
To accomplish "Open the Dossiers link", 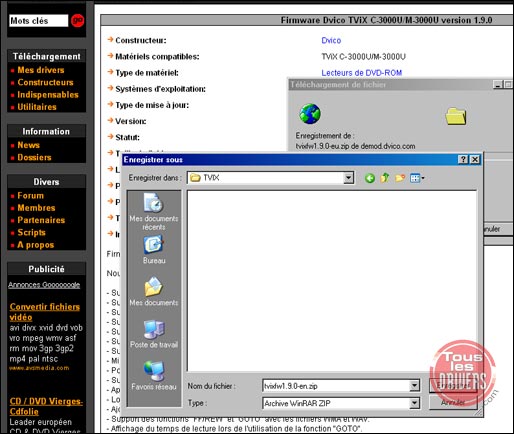I will point(34,157).
